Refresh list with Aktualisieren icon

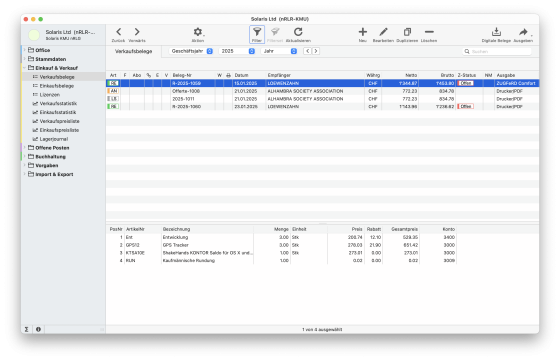coord(298,32)
